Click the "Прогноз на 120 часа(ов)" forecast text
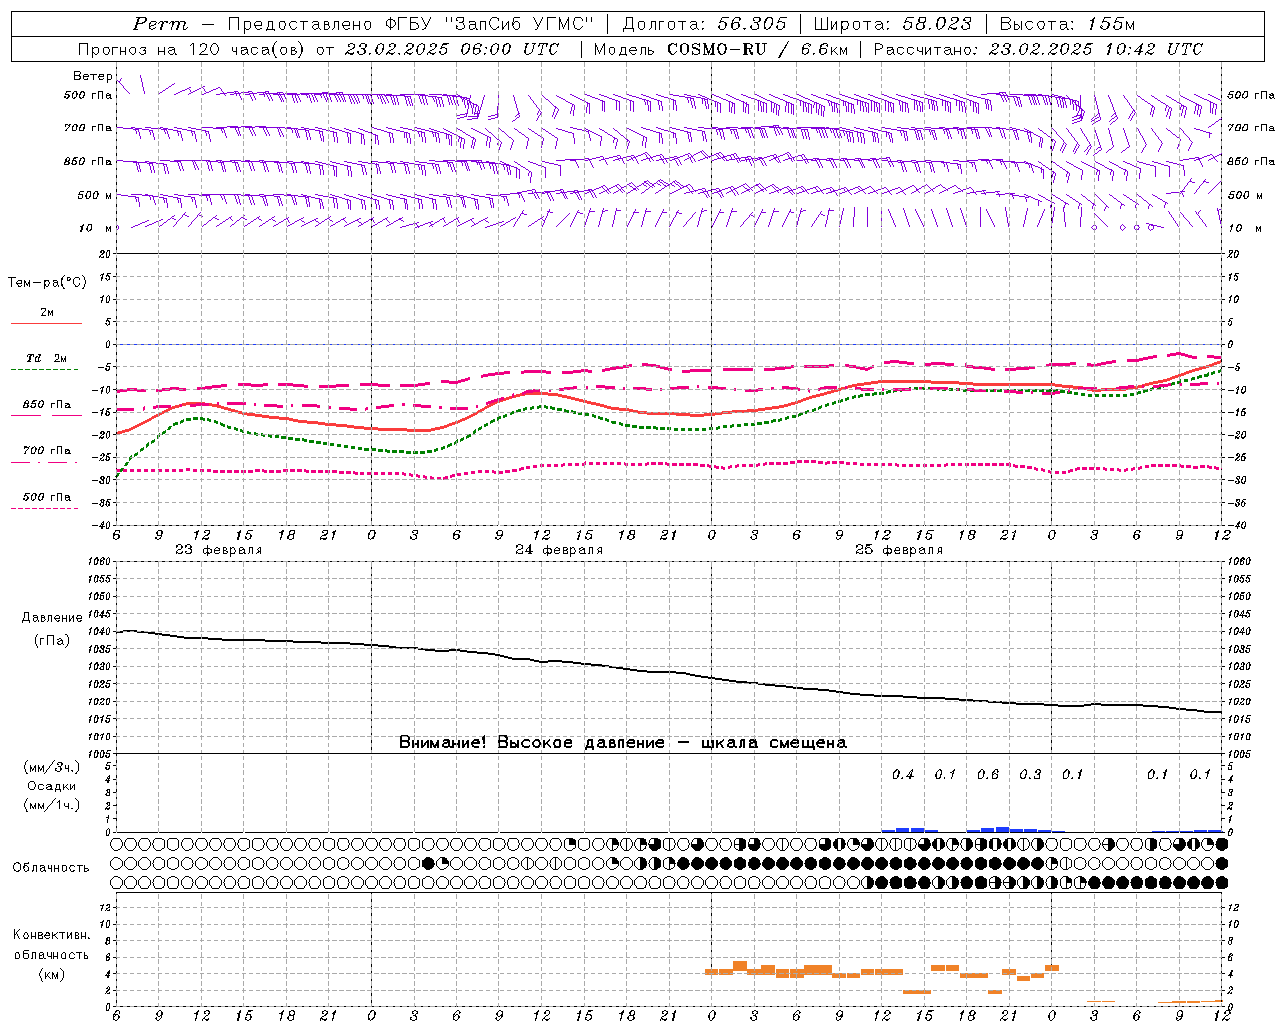Viewport: 1280px width, 1024px height. pyautogui.click(x=194, y=49)
